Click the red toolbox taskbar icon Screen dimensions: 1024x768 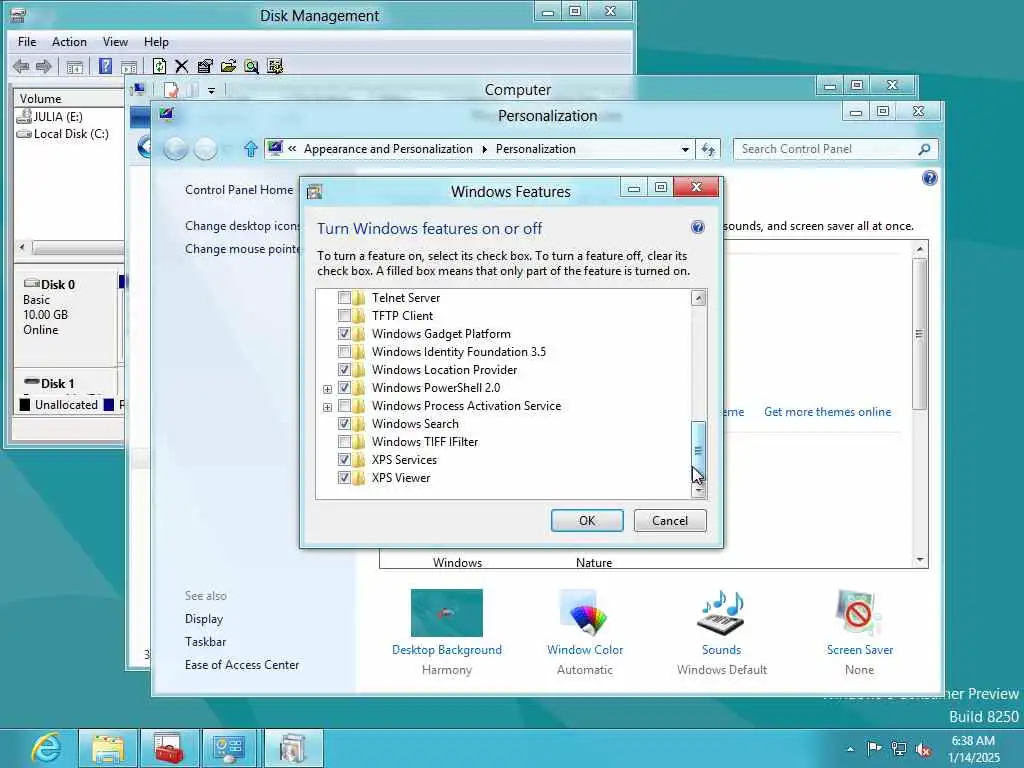coord(169,748)
